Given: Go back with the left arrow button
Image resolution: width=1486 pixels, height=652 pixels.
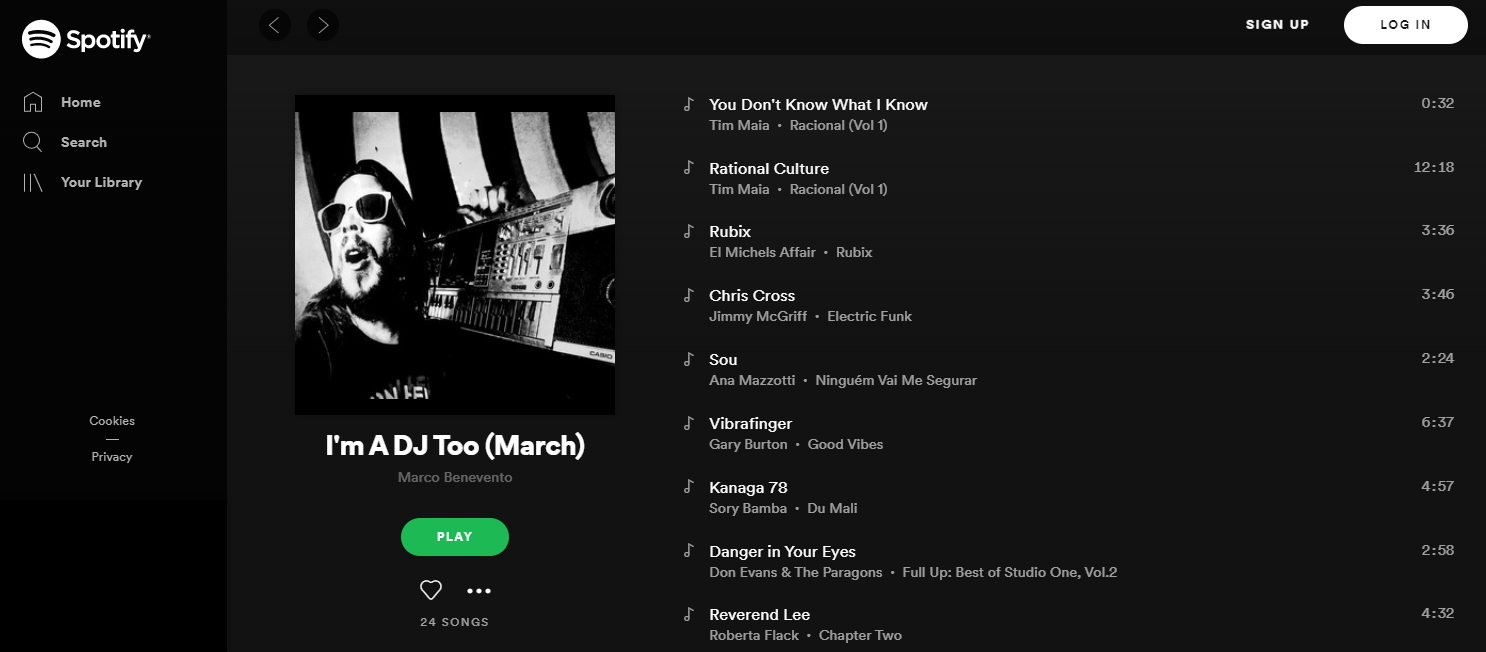Looking at the screenshot, I should [275, 25].
